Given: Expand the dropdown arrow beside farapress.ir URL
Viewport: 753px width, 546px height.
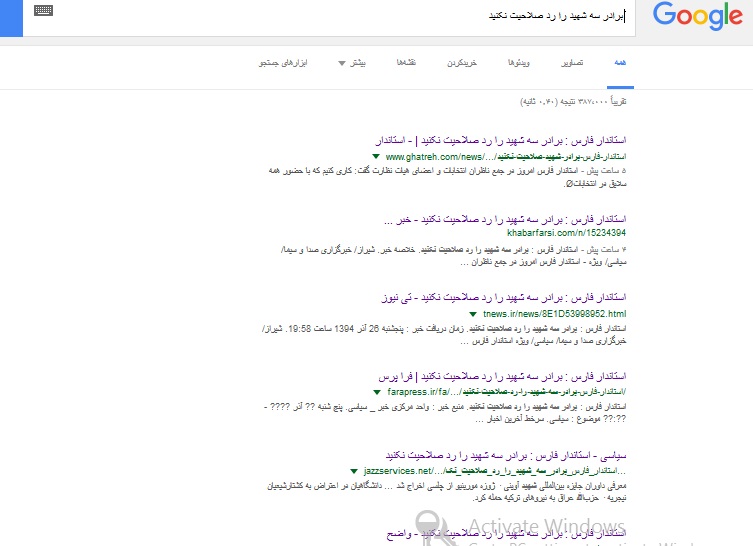Looking at the screenshot, I should [x=377, y=392].
